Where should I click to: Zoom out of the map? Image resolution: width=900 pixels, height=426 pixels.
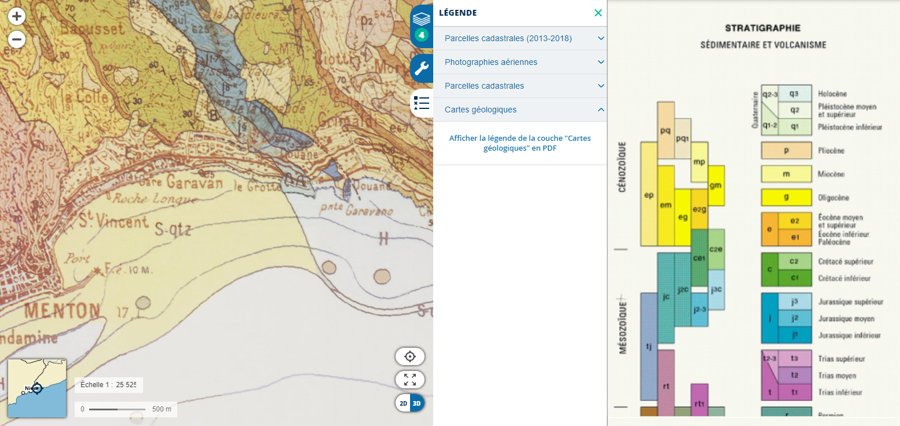[16, 40]
